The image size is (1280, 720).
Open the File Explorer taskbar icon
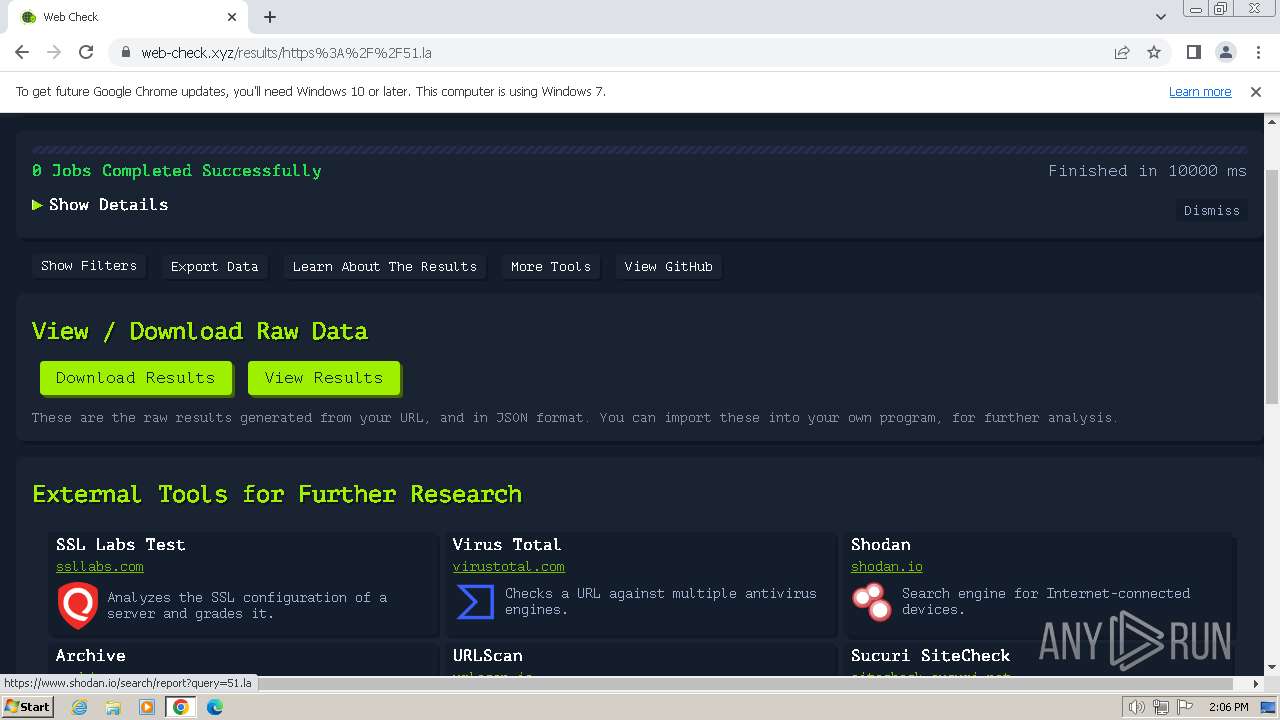pyautogui.click(x=113, y=707)
